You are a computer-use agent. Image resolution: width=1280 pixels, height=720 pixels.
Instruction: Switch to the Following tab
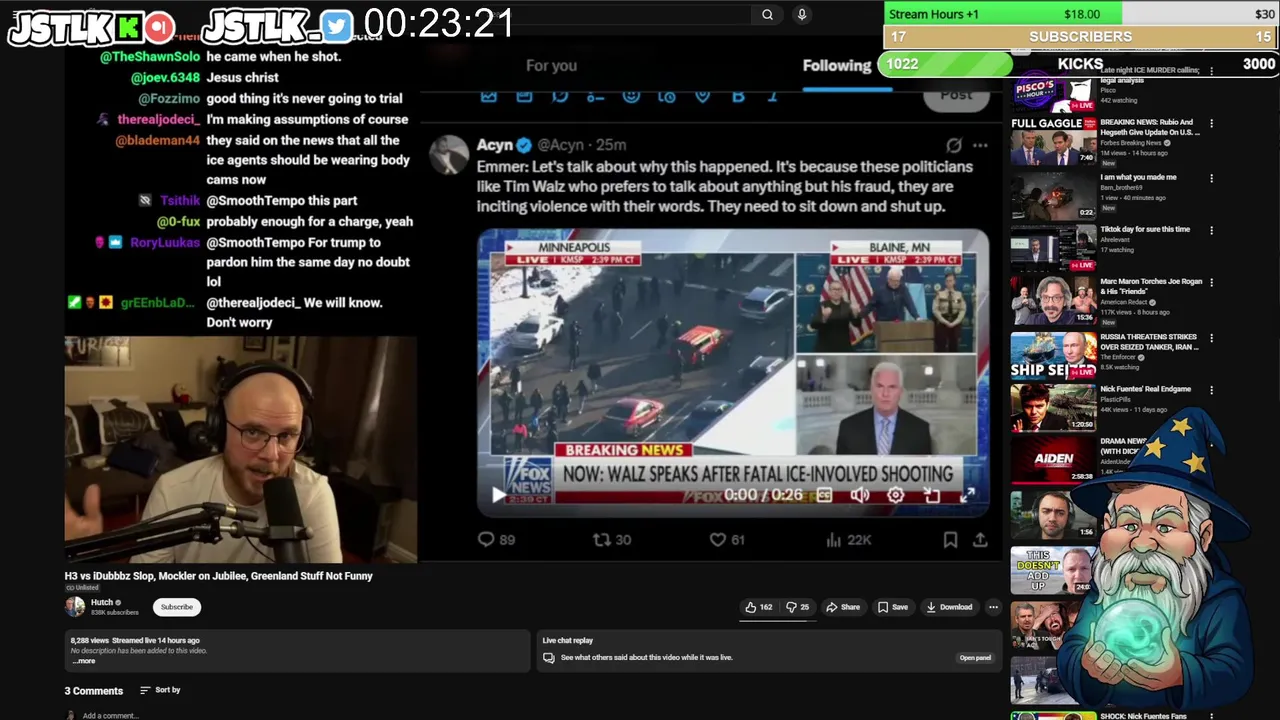(x=837, y=65)
